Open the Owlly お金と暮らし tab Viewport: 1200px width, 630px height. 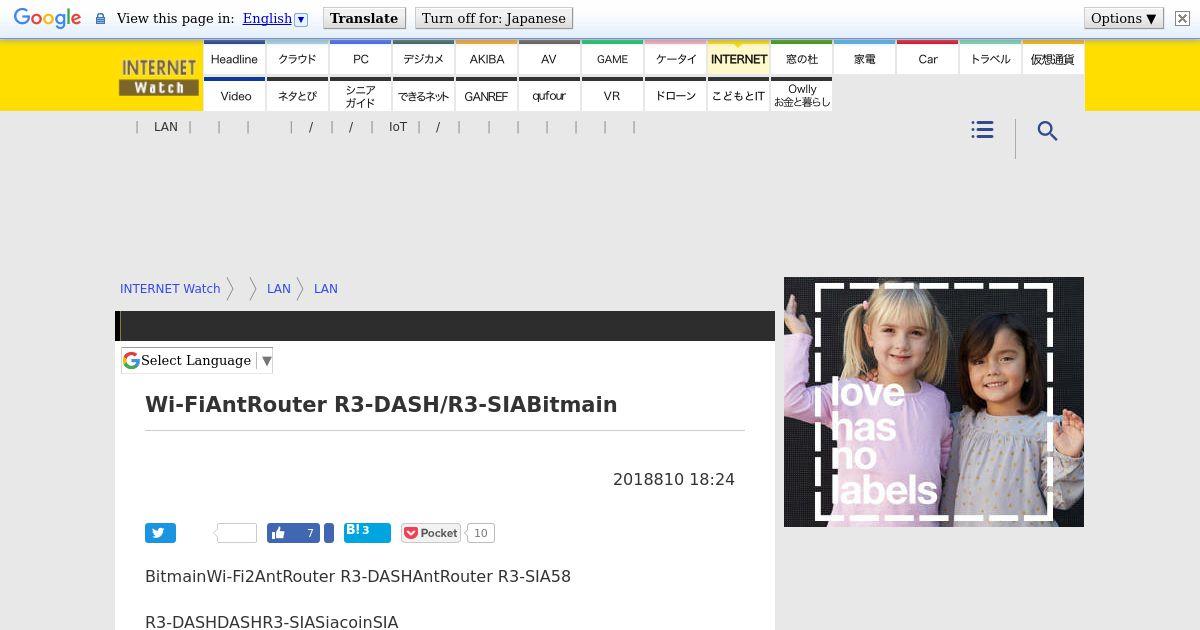tap(801, 95)
